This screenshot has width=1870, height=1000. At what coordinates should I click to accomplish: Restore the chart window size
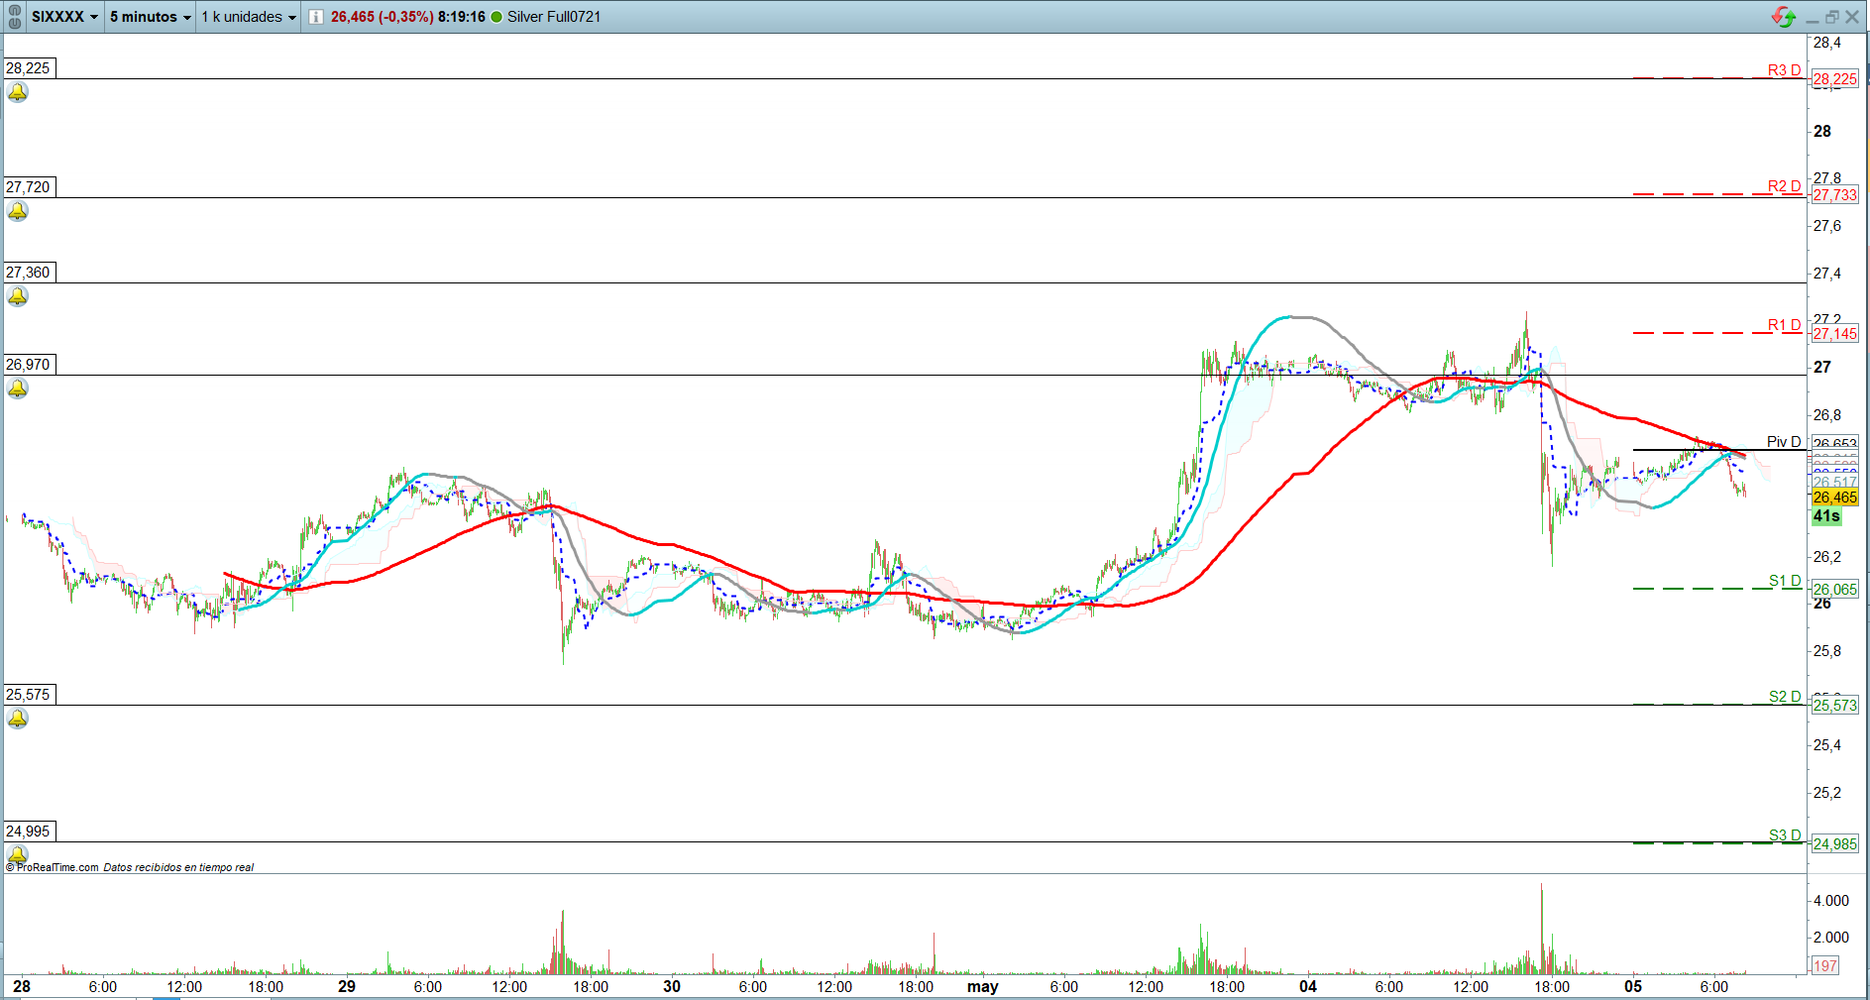pos(1832,17)
